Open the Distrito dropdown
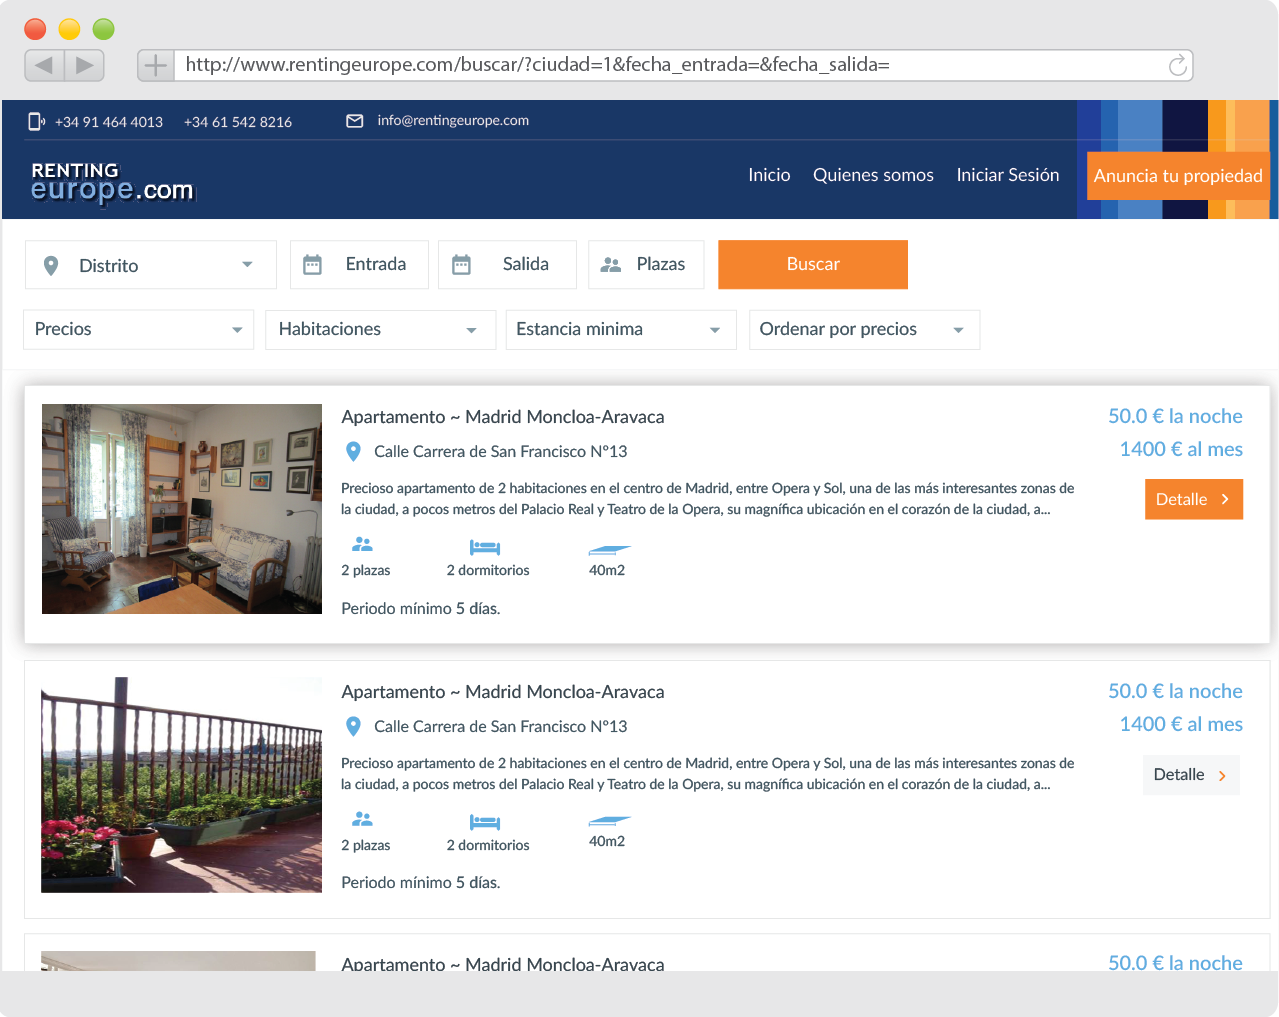The height and width of the screenshot is (1017, 1279). pyautogui.click(x=151, y=265)
